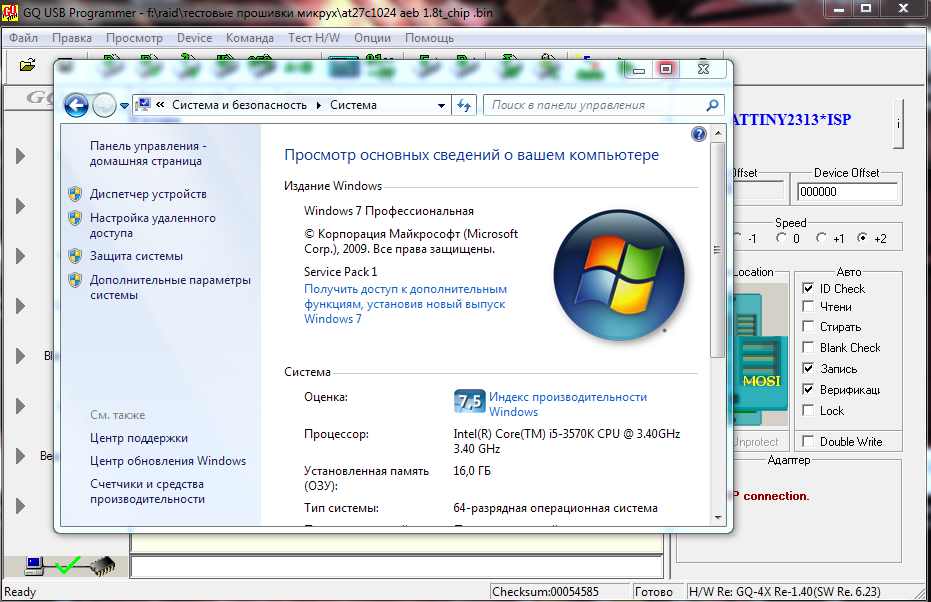Open Защита системы link
931x602 pixels.
coord(137,256)
